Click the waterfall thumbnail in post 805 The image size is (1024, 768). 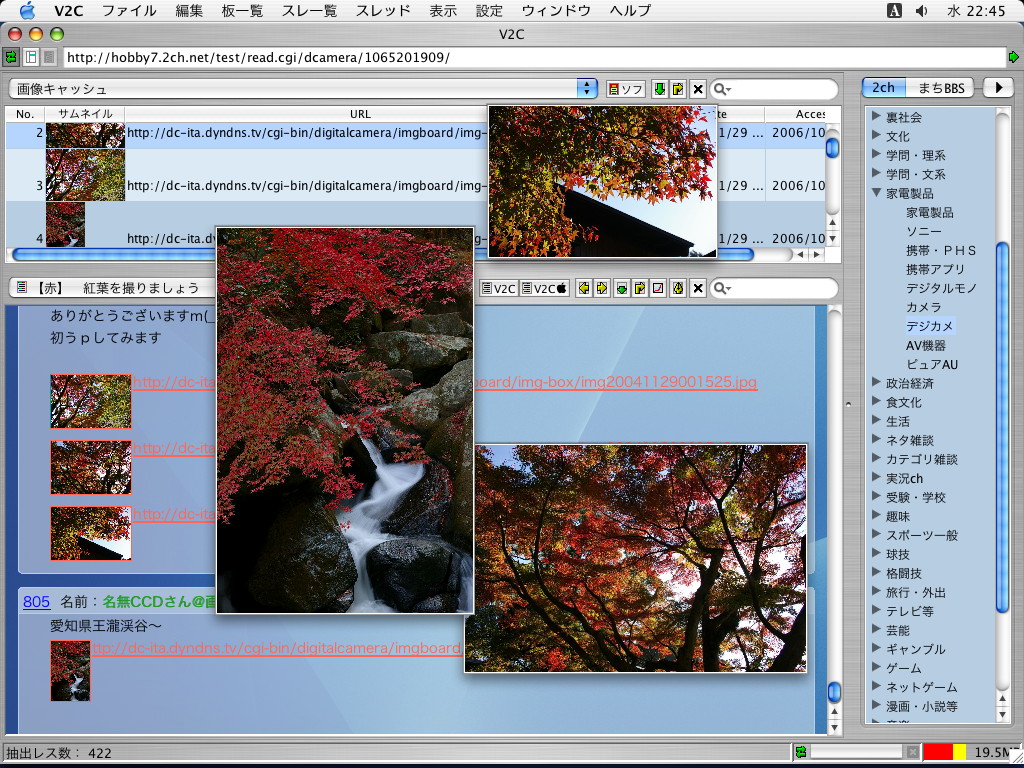pyautogui.click(x=71, y=671)
